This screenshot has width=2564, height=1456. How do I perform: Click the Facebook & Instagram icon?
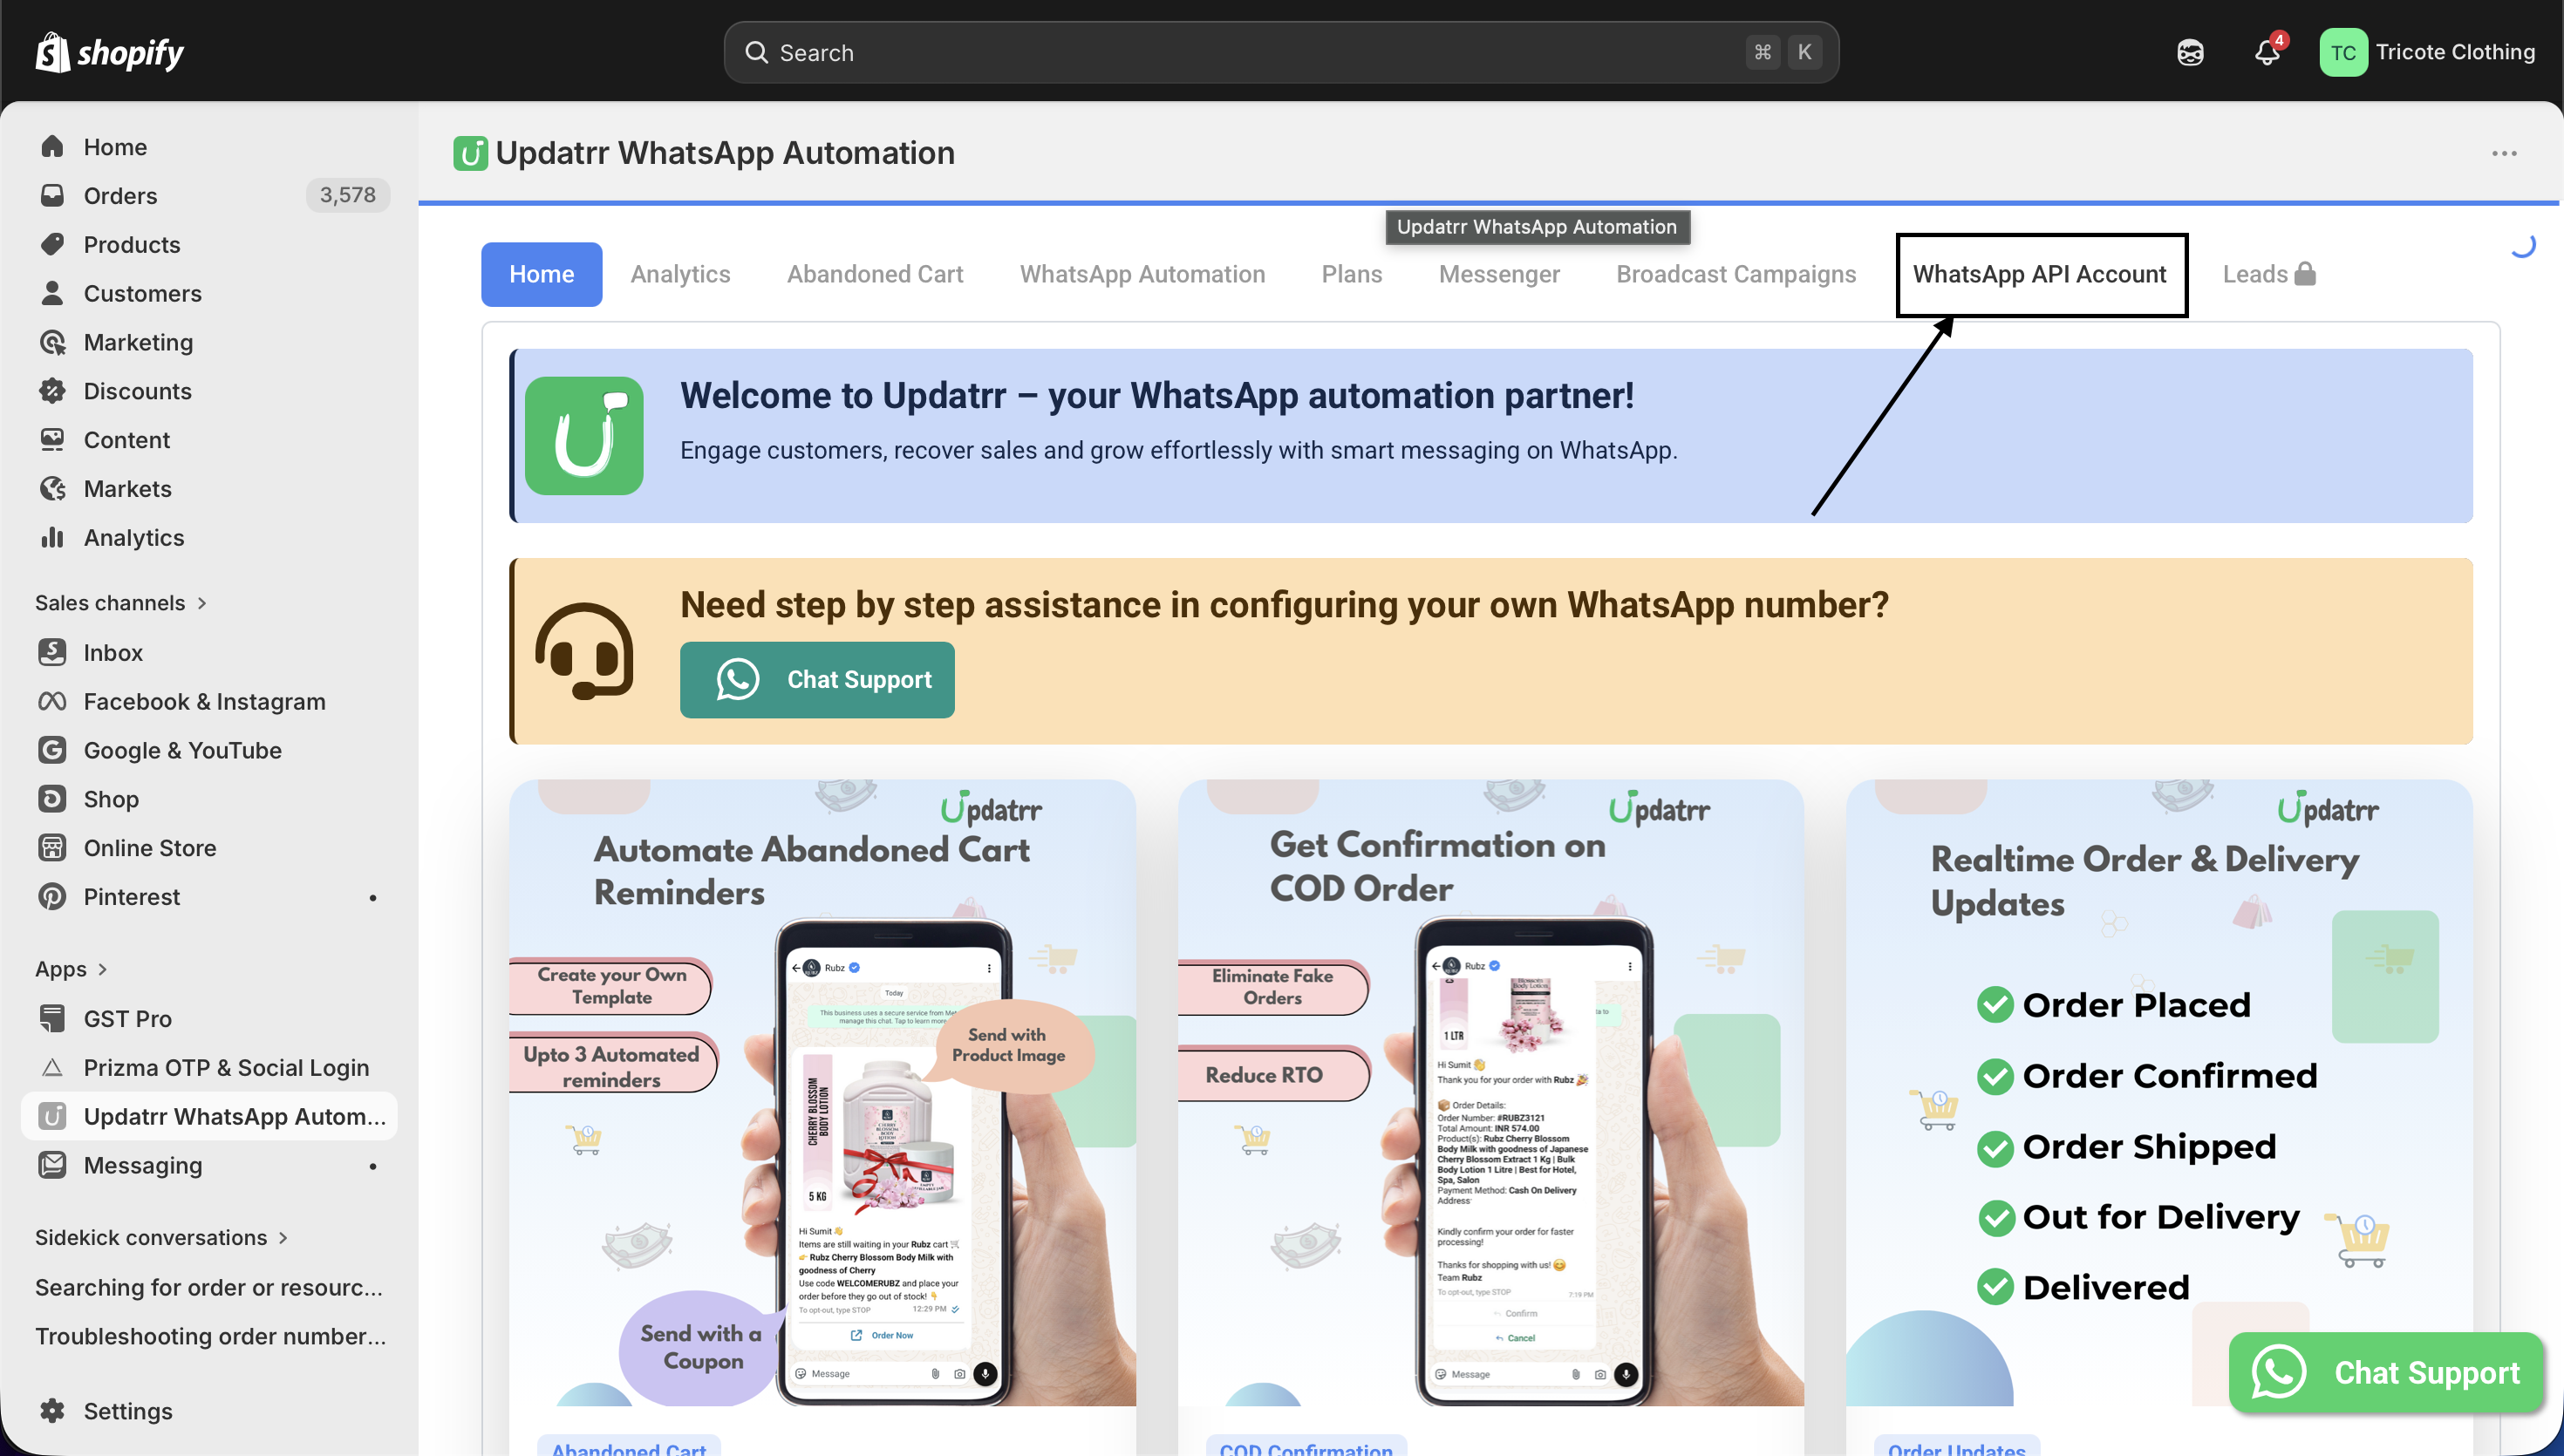pos(52,702)
